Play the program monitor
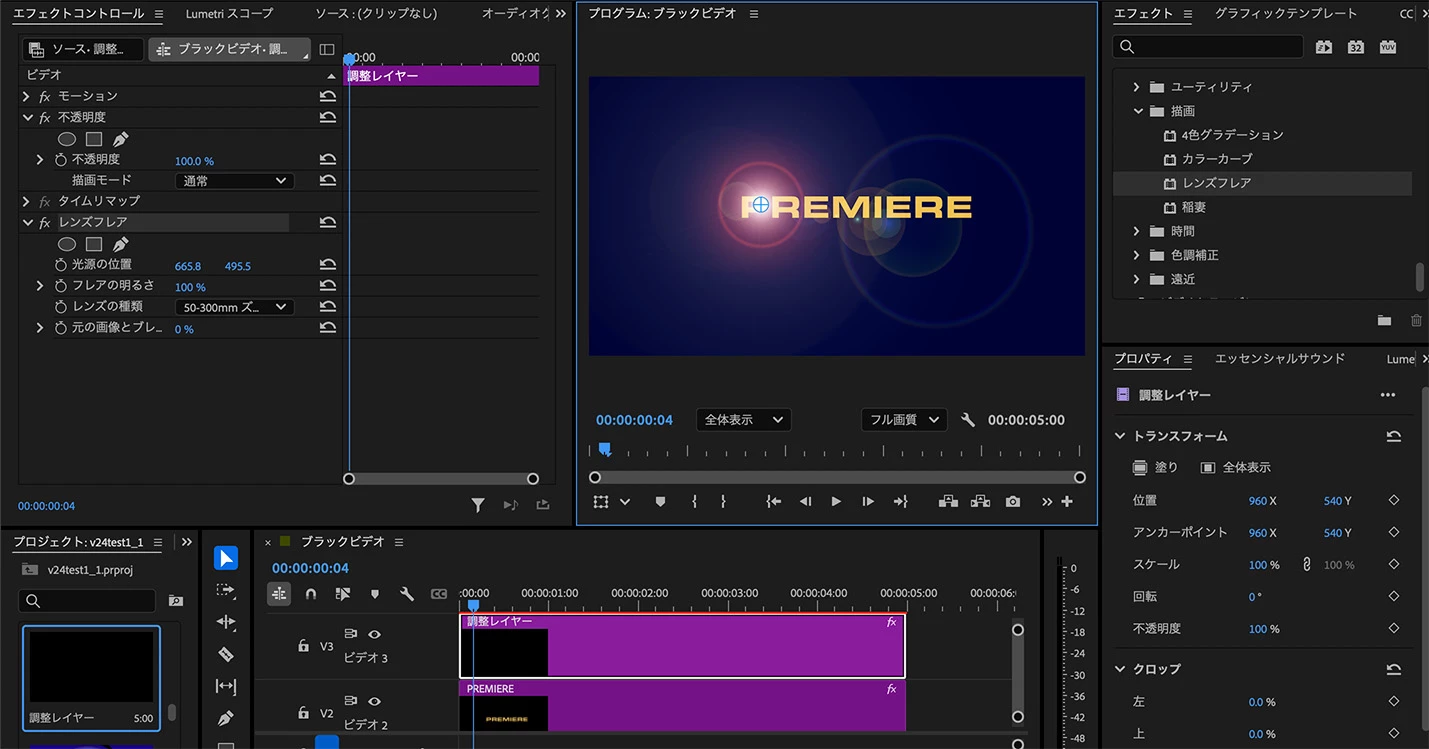1429x749 pixels. [836, 501]
